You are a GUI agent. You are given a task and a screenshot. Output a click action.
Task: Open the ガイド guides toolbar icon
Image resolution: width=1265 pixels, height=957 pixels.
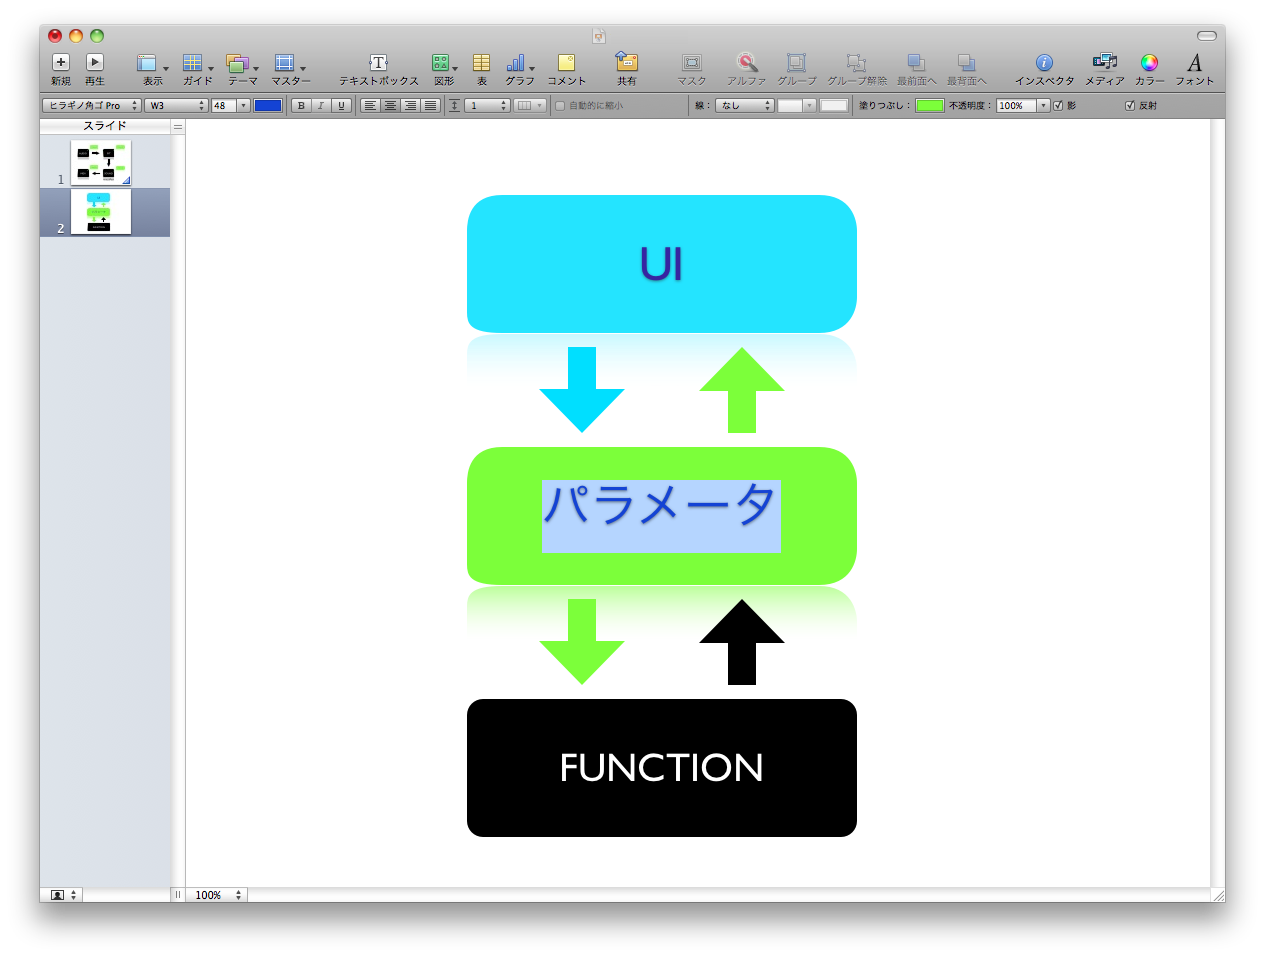[193, 63]
